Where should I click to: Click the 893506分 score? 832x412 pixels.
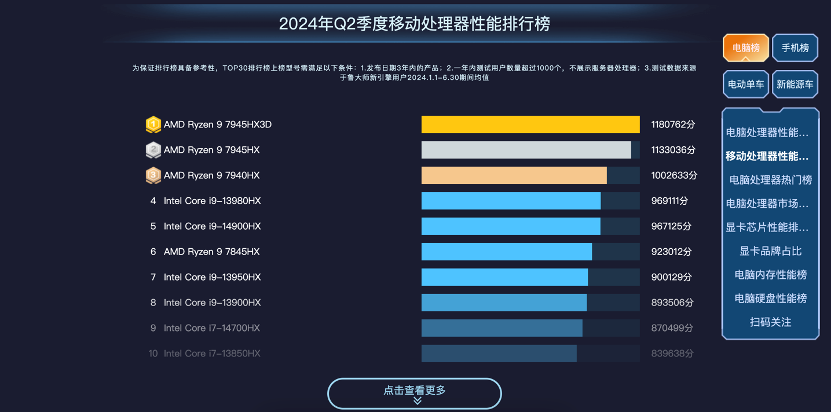click(x=672, y=303)
